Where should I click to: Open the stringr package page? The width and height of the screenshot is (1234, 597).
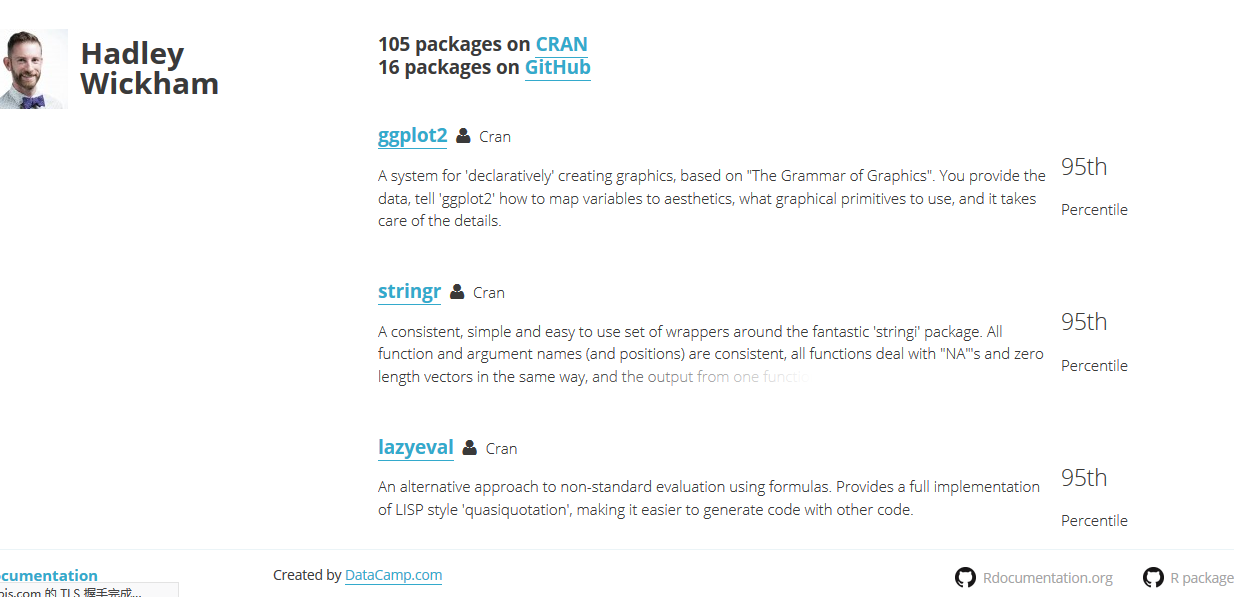point(409,291)
